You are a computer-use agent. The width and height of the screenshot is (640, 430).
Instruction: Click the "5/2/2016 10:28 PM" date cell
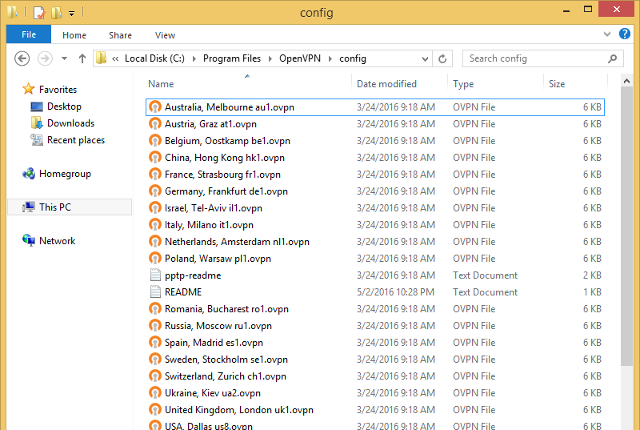coord(395,292)
